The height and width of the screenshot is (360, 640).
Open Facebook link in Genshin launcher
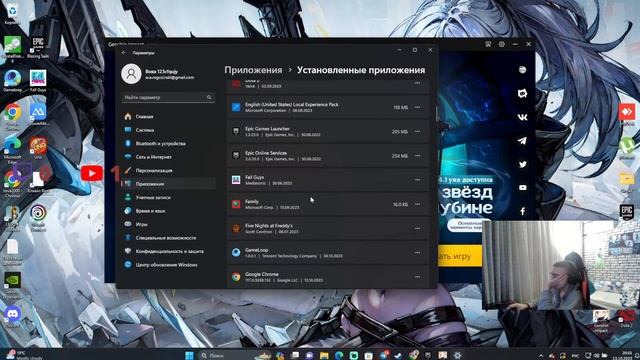[x=522, y=211]
